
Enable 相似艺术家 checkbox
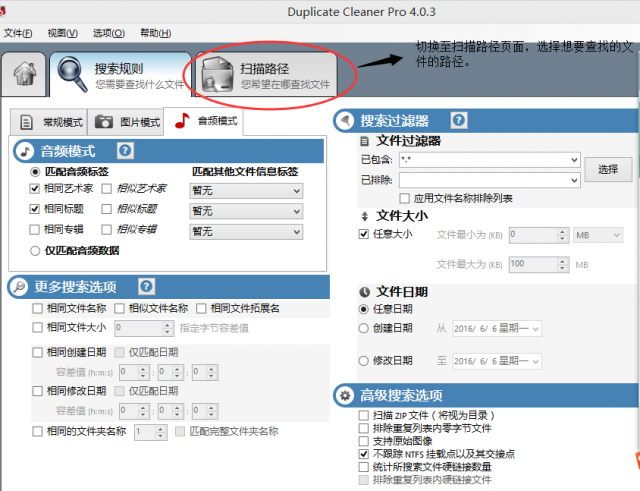(107, 189)
